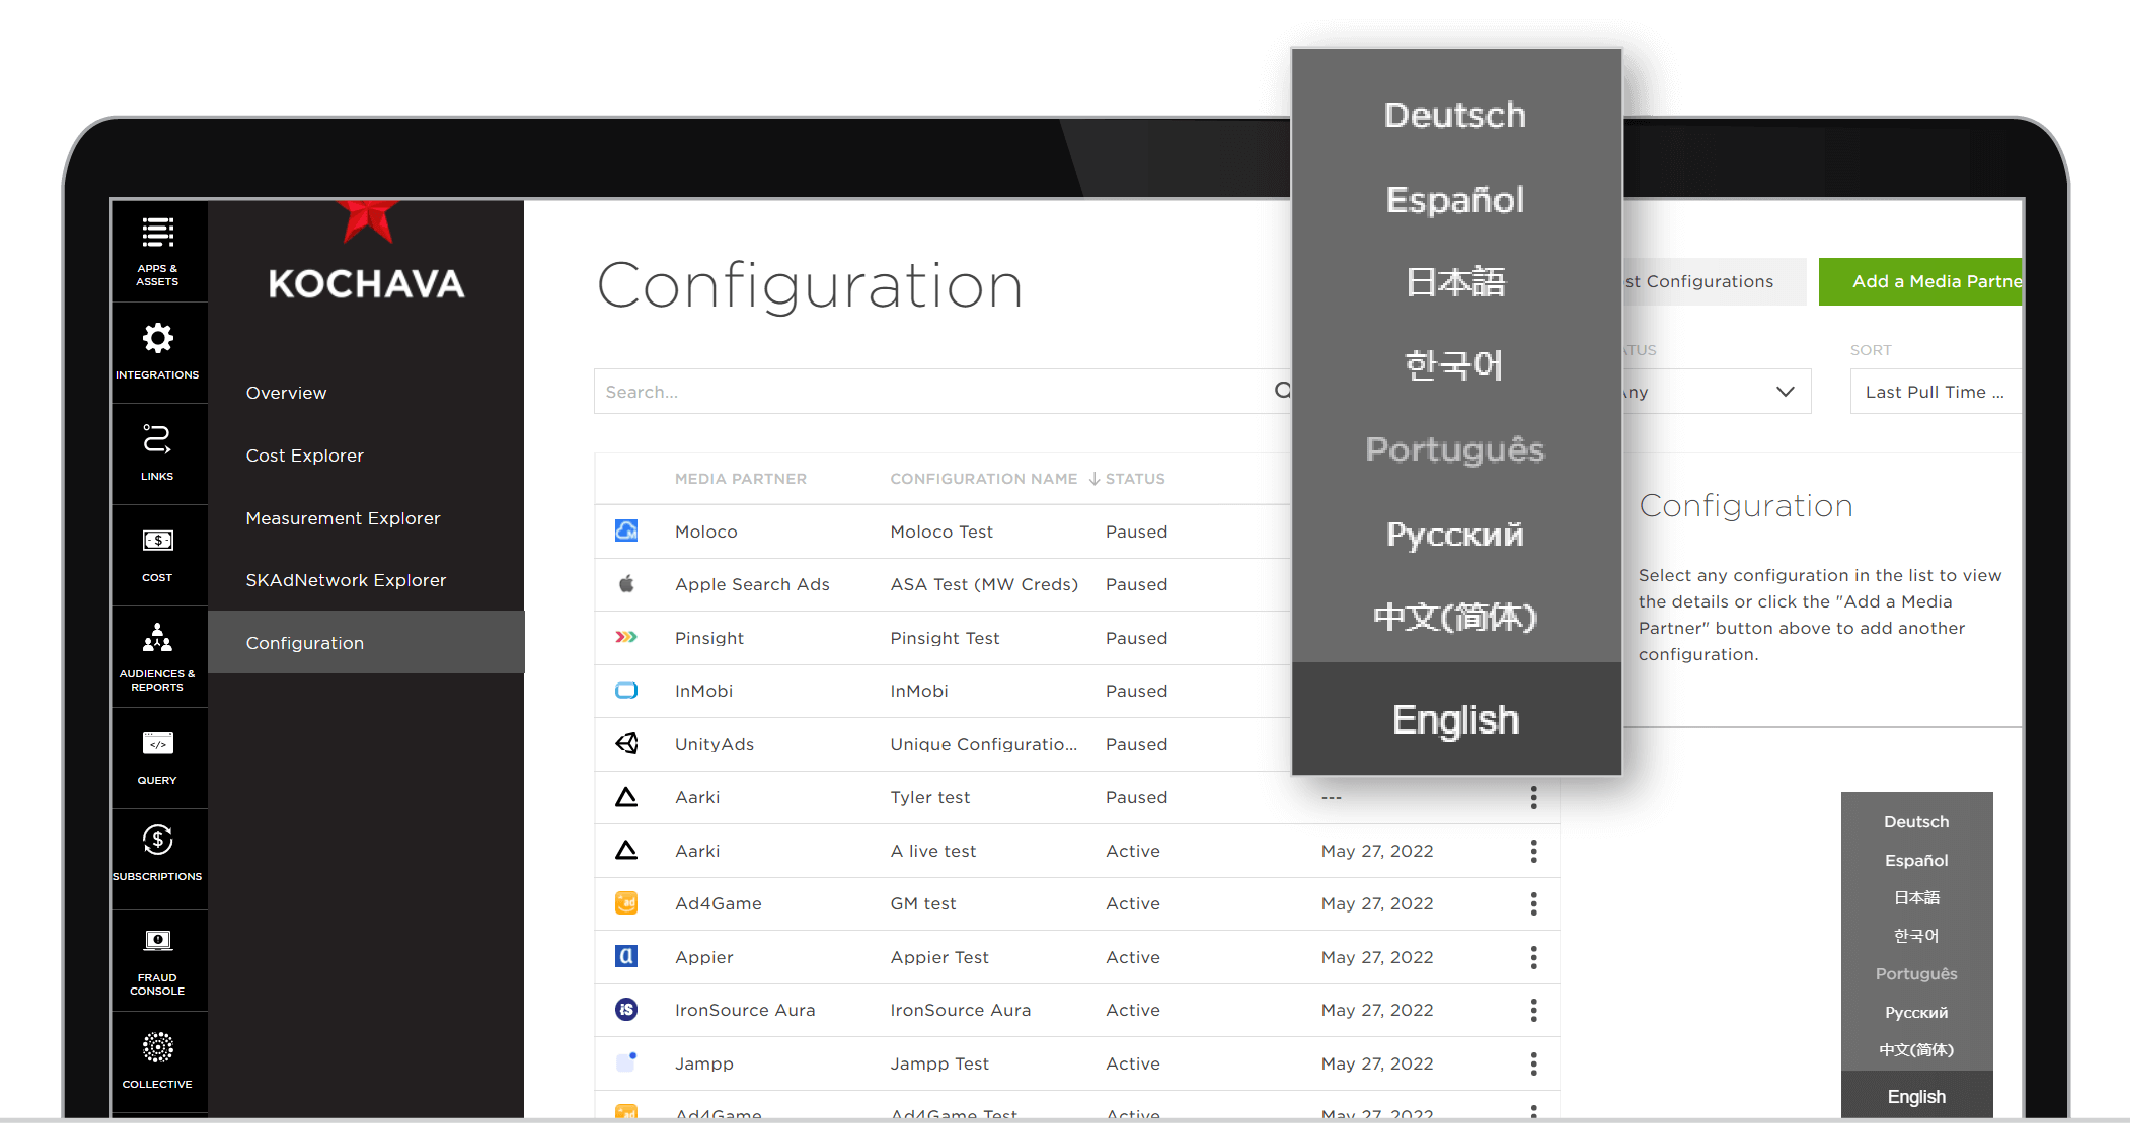Choose 한국어 in the large language menu

(x=1455, y=365)
